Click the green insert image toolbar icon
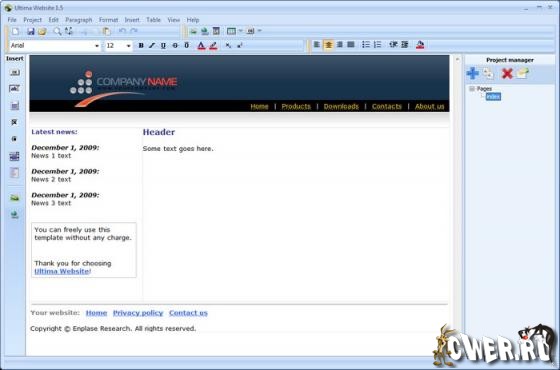This screenshot has height=370, width=560. [193, 31]
